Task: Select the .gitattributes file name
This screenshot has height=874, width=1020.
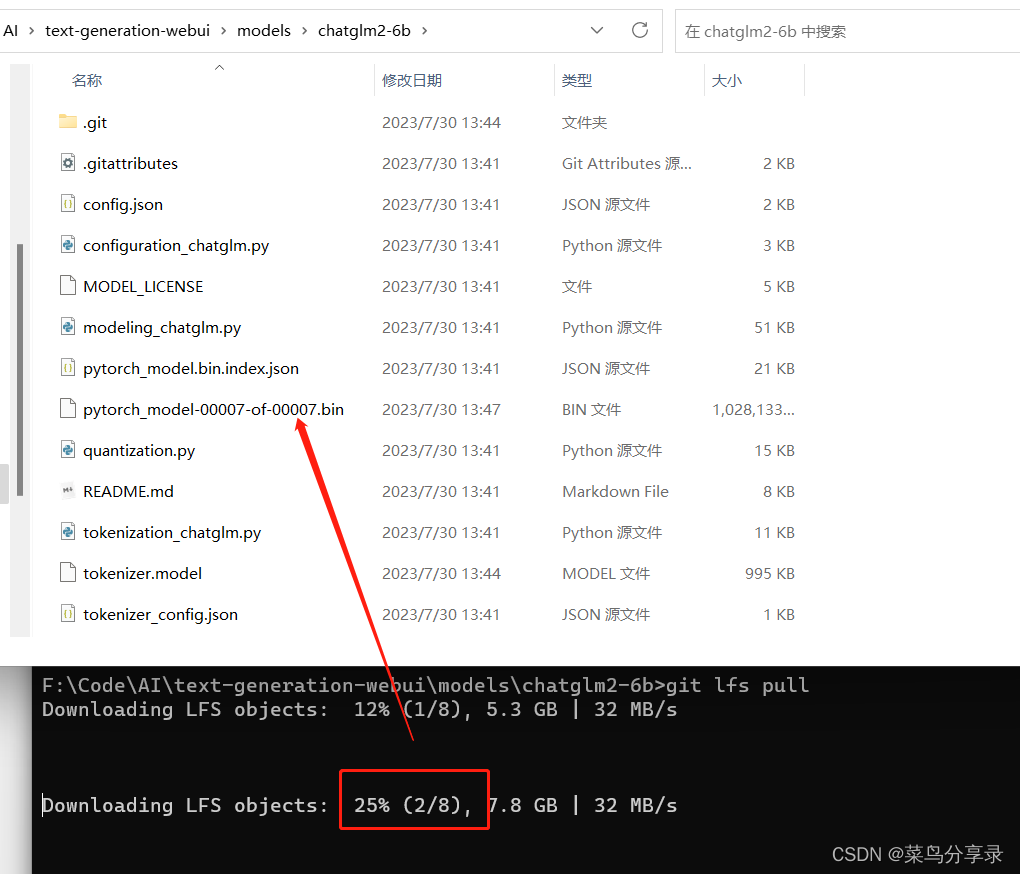Action: [x=130, y=163]
